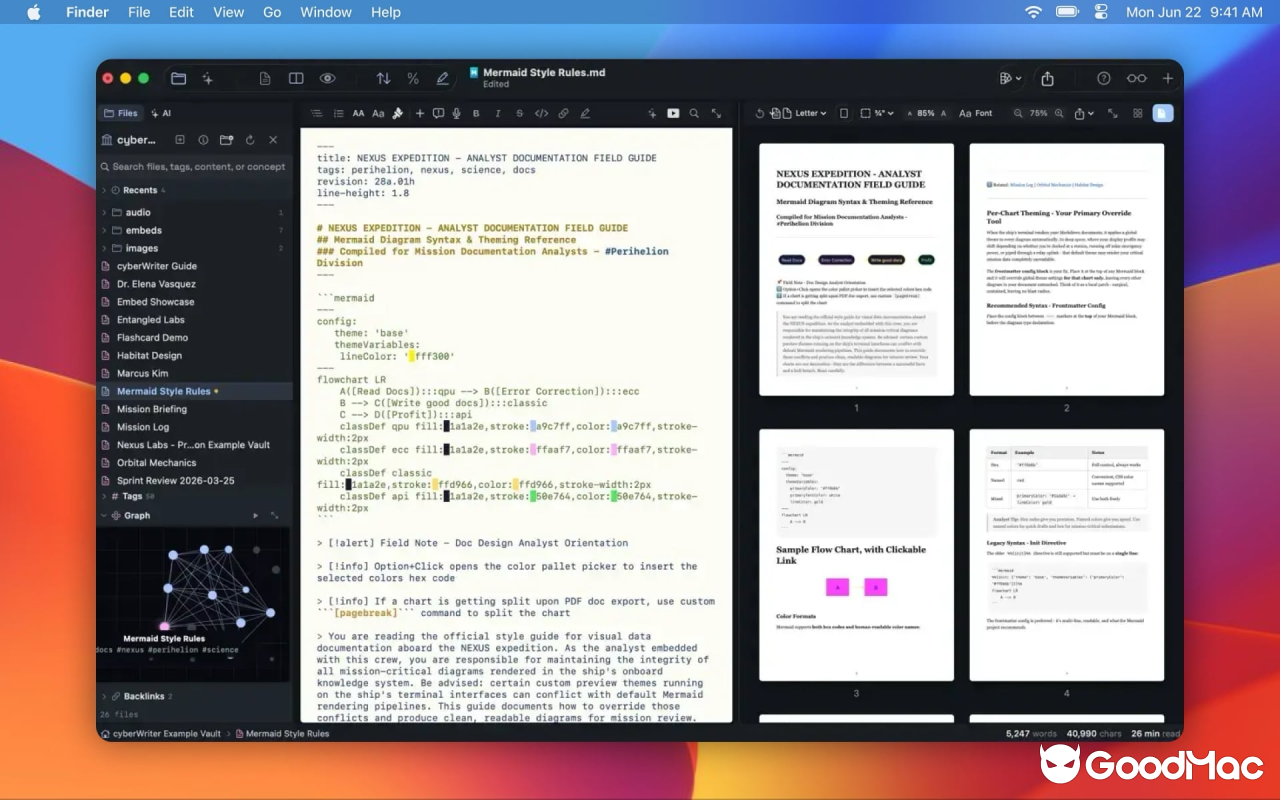Viewport: 1280px width, 800px height.
Task: Select the page 3 preview thumbnail
Action: pyautogui.click(x=856, y=556)
